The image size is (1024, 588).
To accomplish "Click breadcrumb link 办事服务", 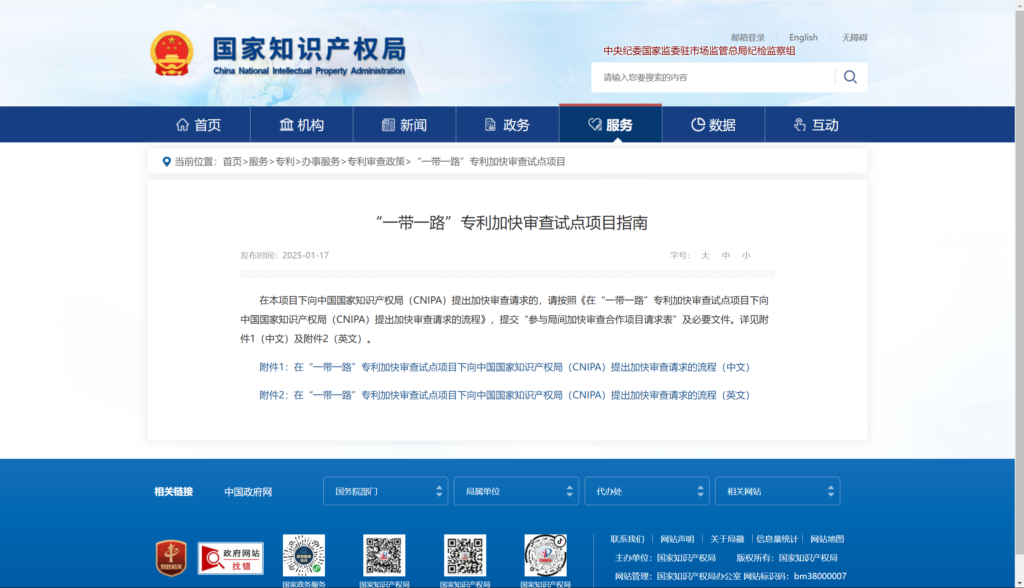I will pyautogui.click(x=321, y=161).
